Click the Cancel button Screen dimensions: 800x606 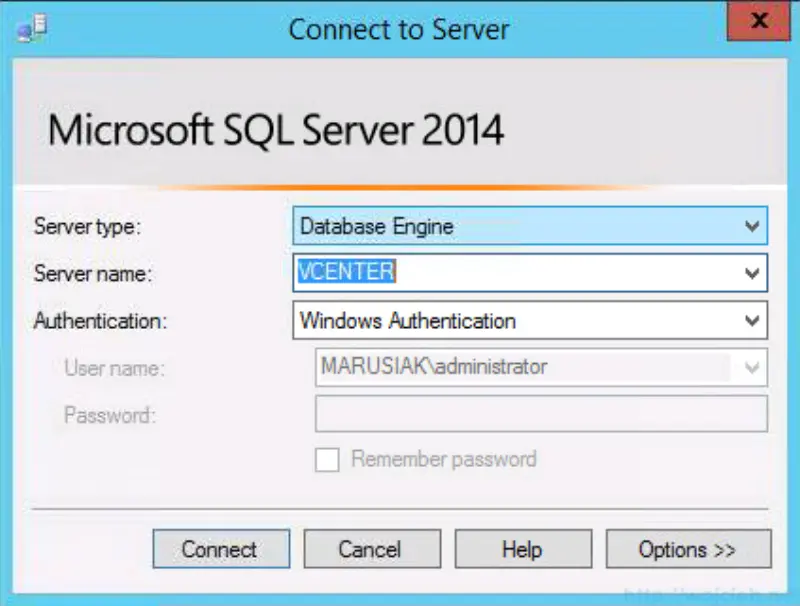coord(372,549)
